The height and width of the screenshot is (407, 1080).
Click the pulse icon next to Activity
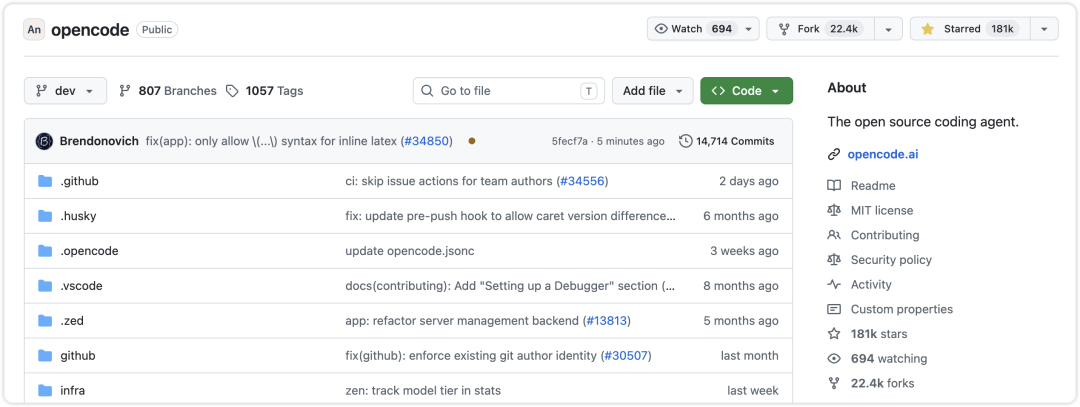[x=834, y=284]
